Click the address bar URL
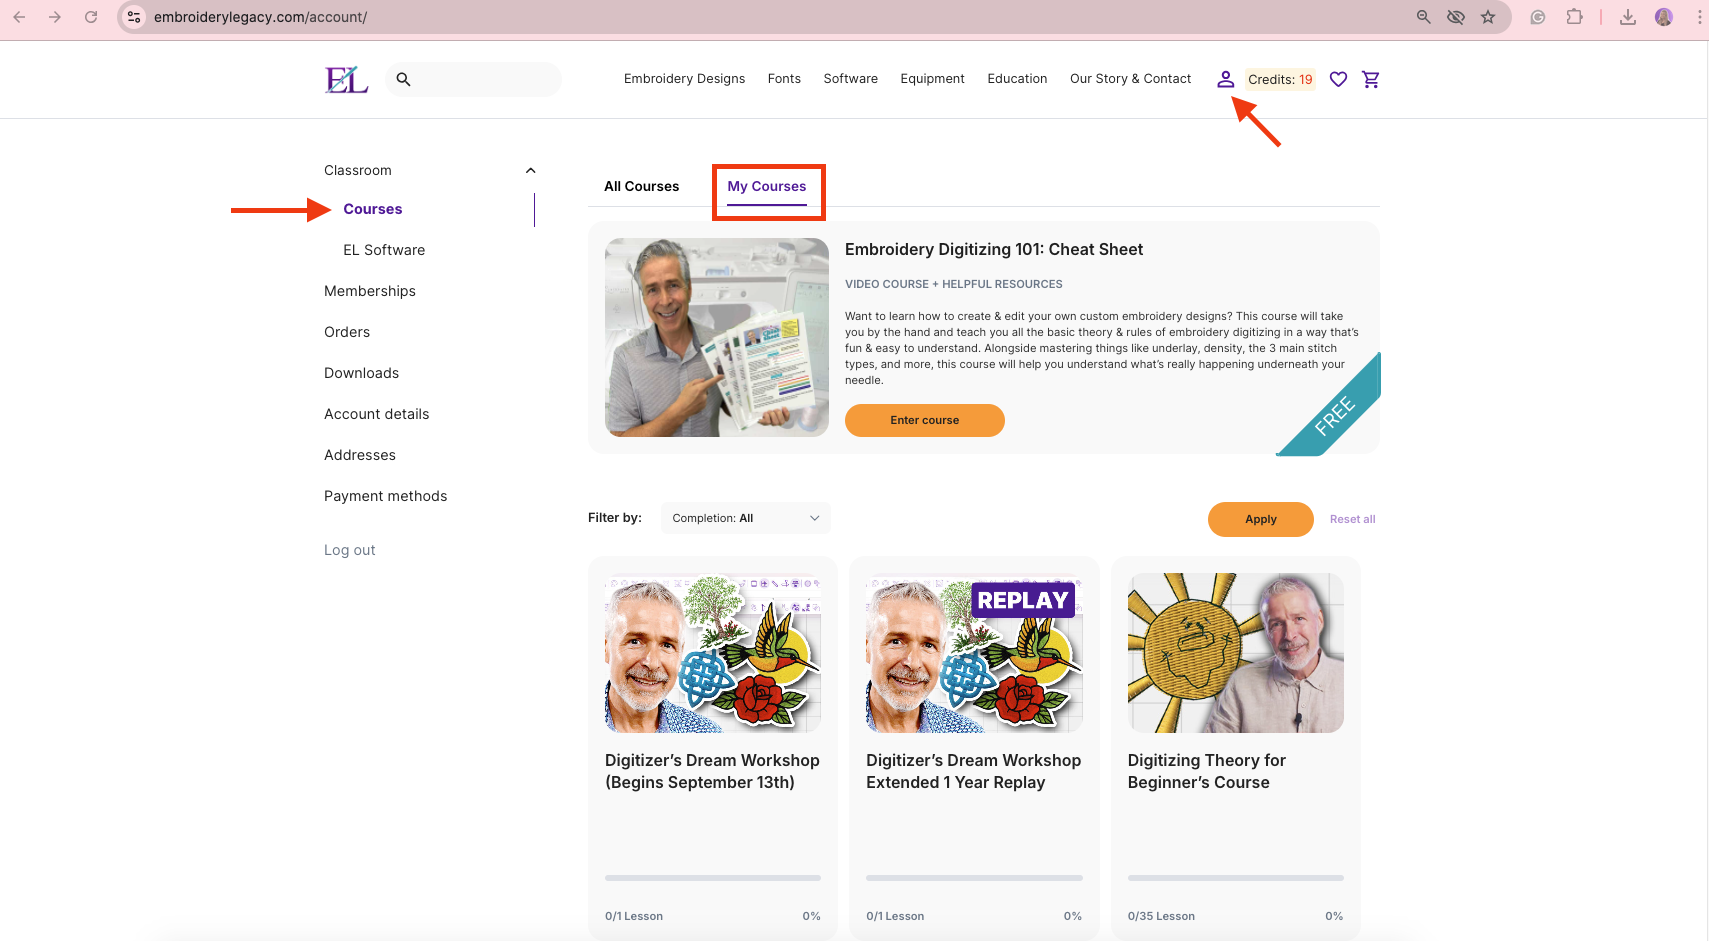Screen dimensions: 1709x941 [260, 17]
